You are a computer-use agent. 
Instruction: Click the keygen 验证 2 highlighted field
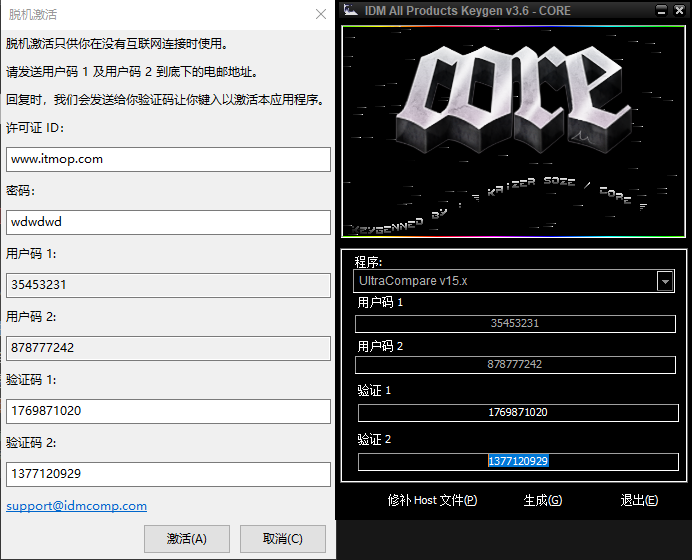click(518, 462)
